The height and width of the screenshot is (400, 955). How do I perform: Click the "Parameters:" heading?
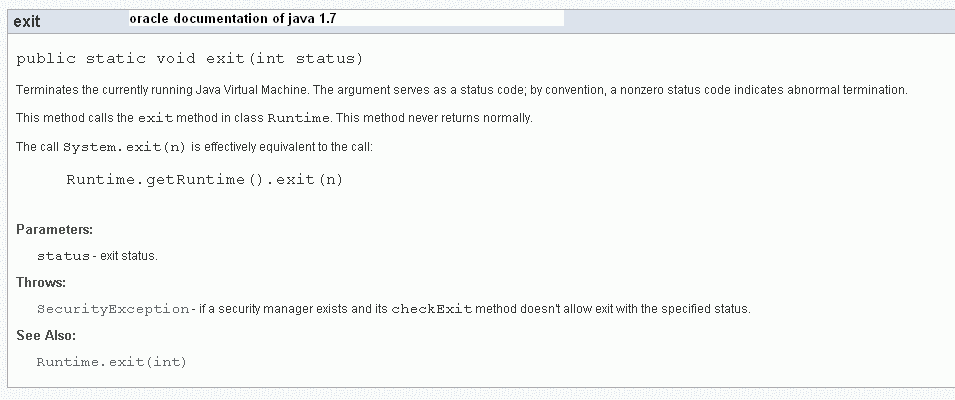pyautogui.click(x=54, y=229)
